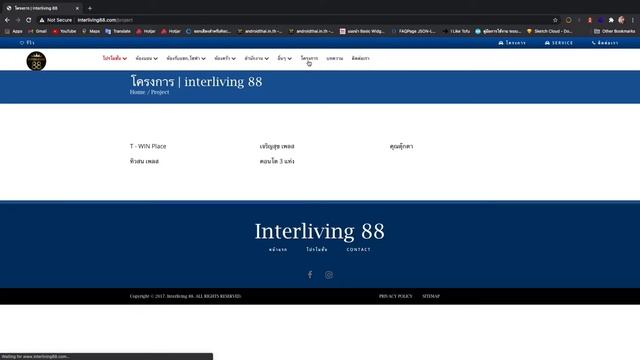Click the browser forward arrow

coord(18,20)
